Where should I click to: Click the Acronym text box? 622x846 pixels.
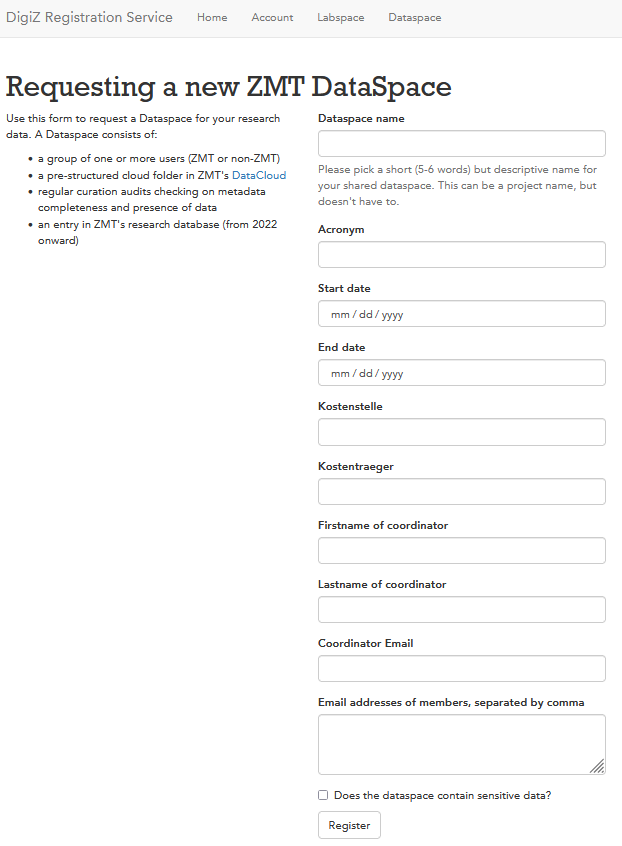pyautogui.click(x=461, y=255)
